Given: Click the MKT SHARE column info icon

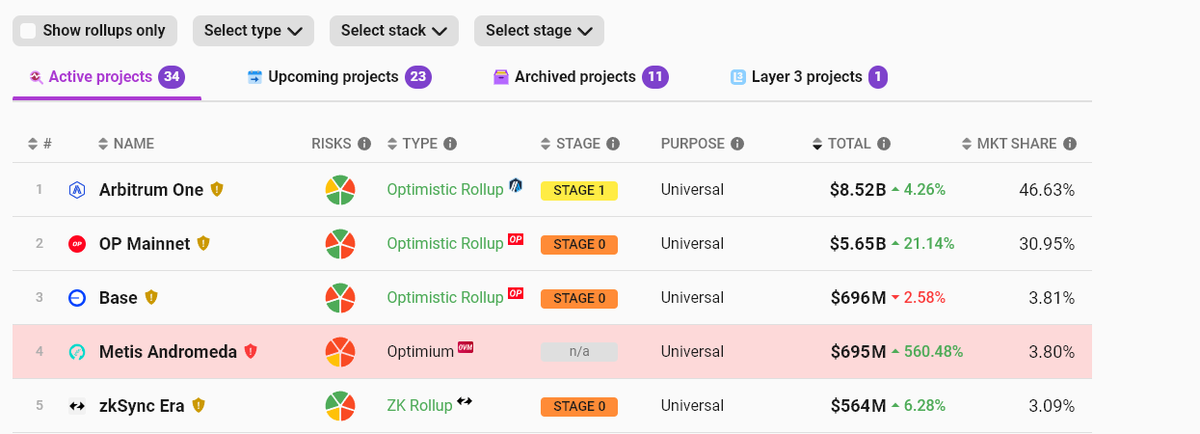Looking at the screenshot, I should 1070,144.
